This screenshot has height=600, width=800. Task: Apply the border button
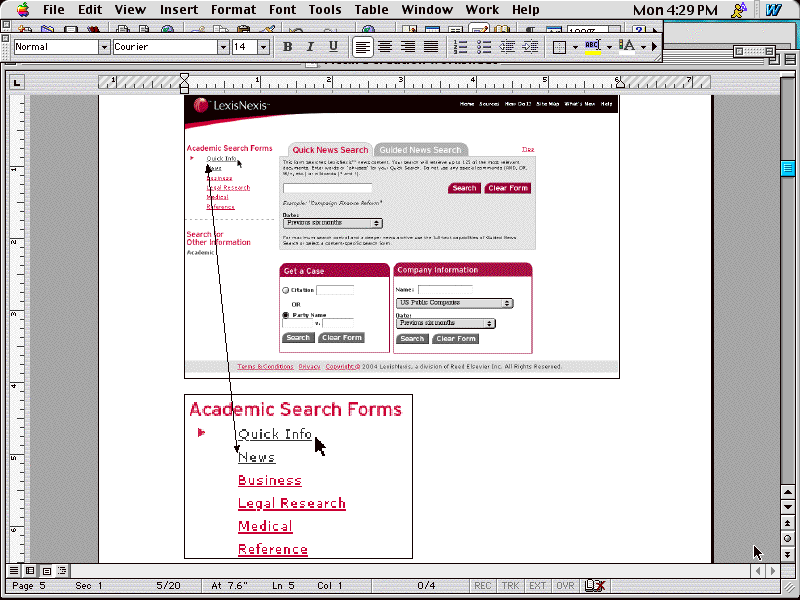pos(560,47)
